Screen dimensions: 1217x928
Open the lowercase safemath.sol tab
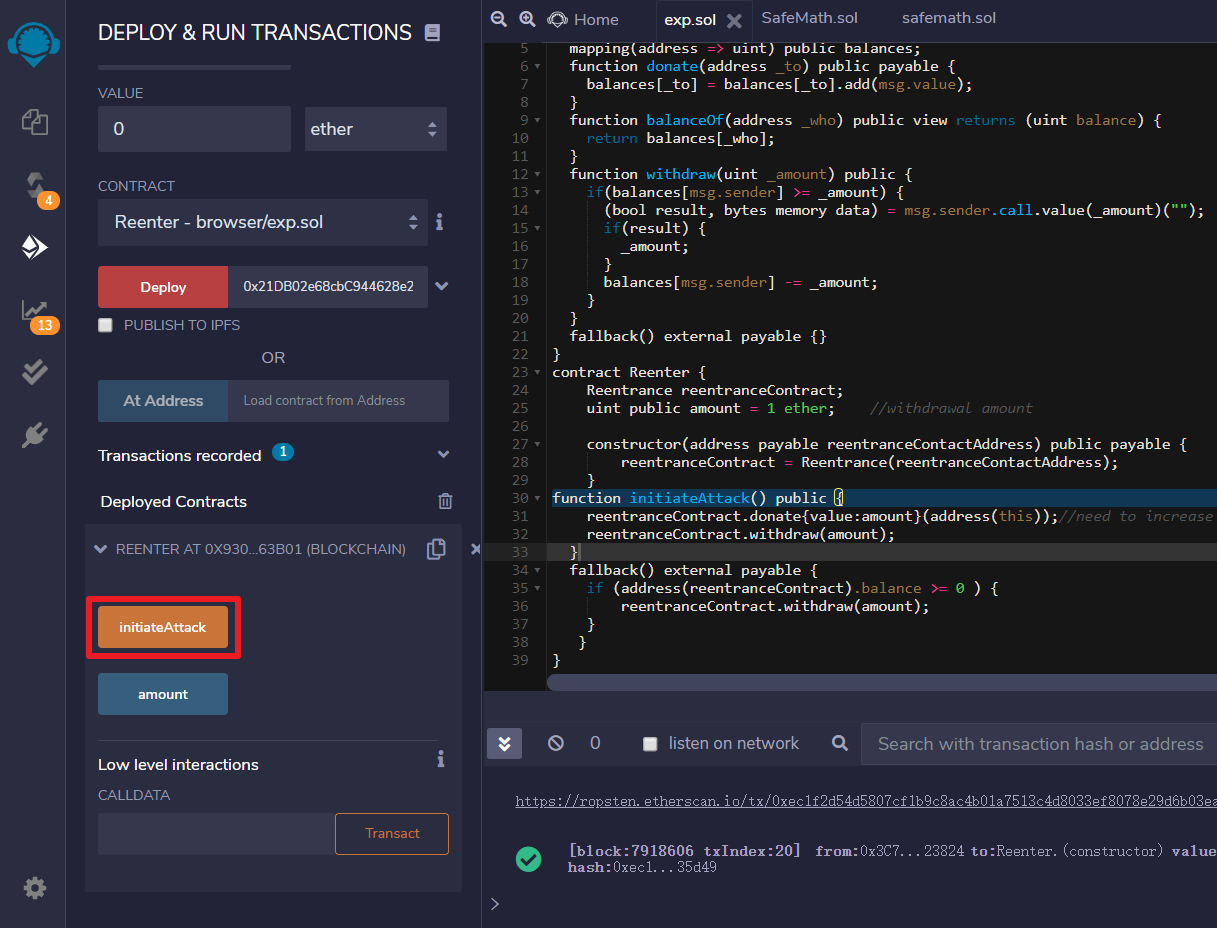coord(949,18)
